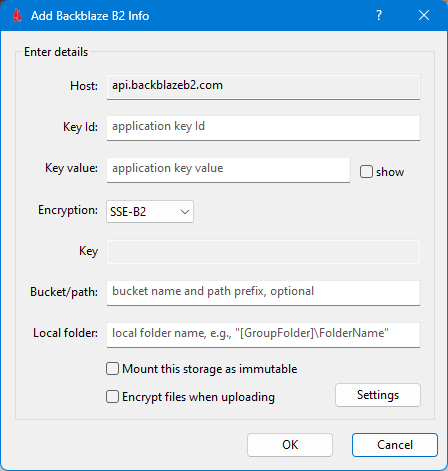Click the Mount this storage as immutable label
Viewport: 448px width, 471px height.
pyautogui.click(x=210, y=369)
